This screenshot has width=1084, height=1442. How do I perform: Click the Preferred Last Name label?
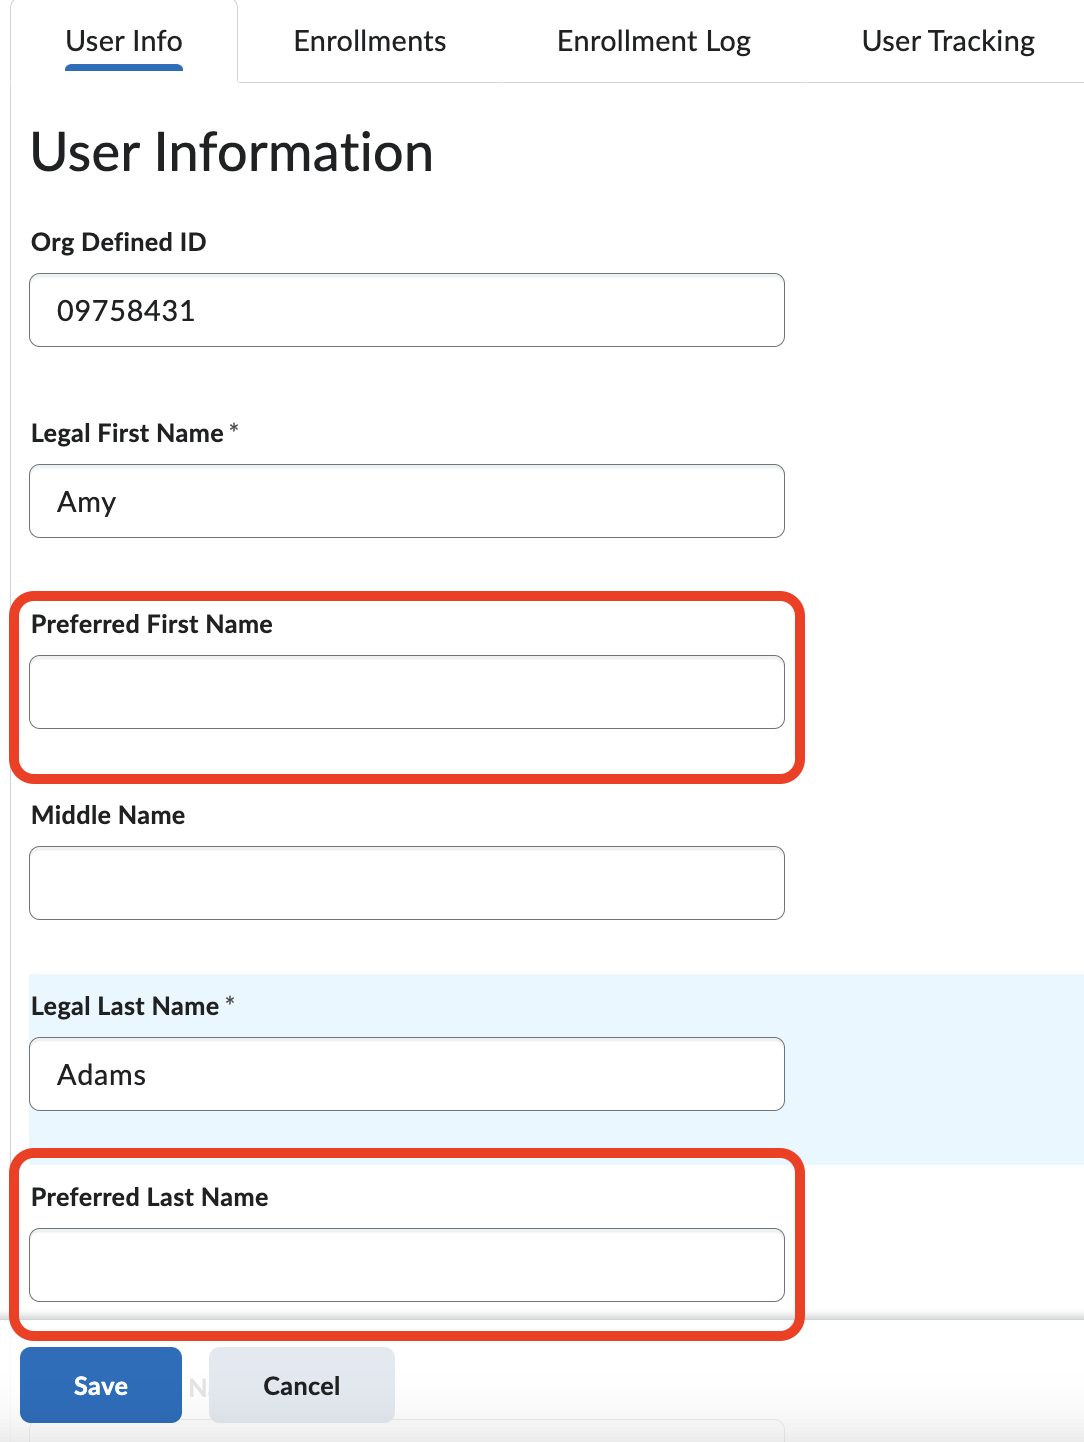(x=149, y=1197)
